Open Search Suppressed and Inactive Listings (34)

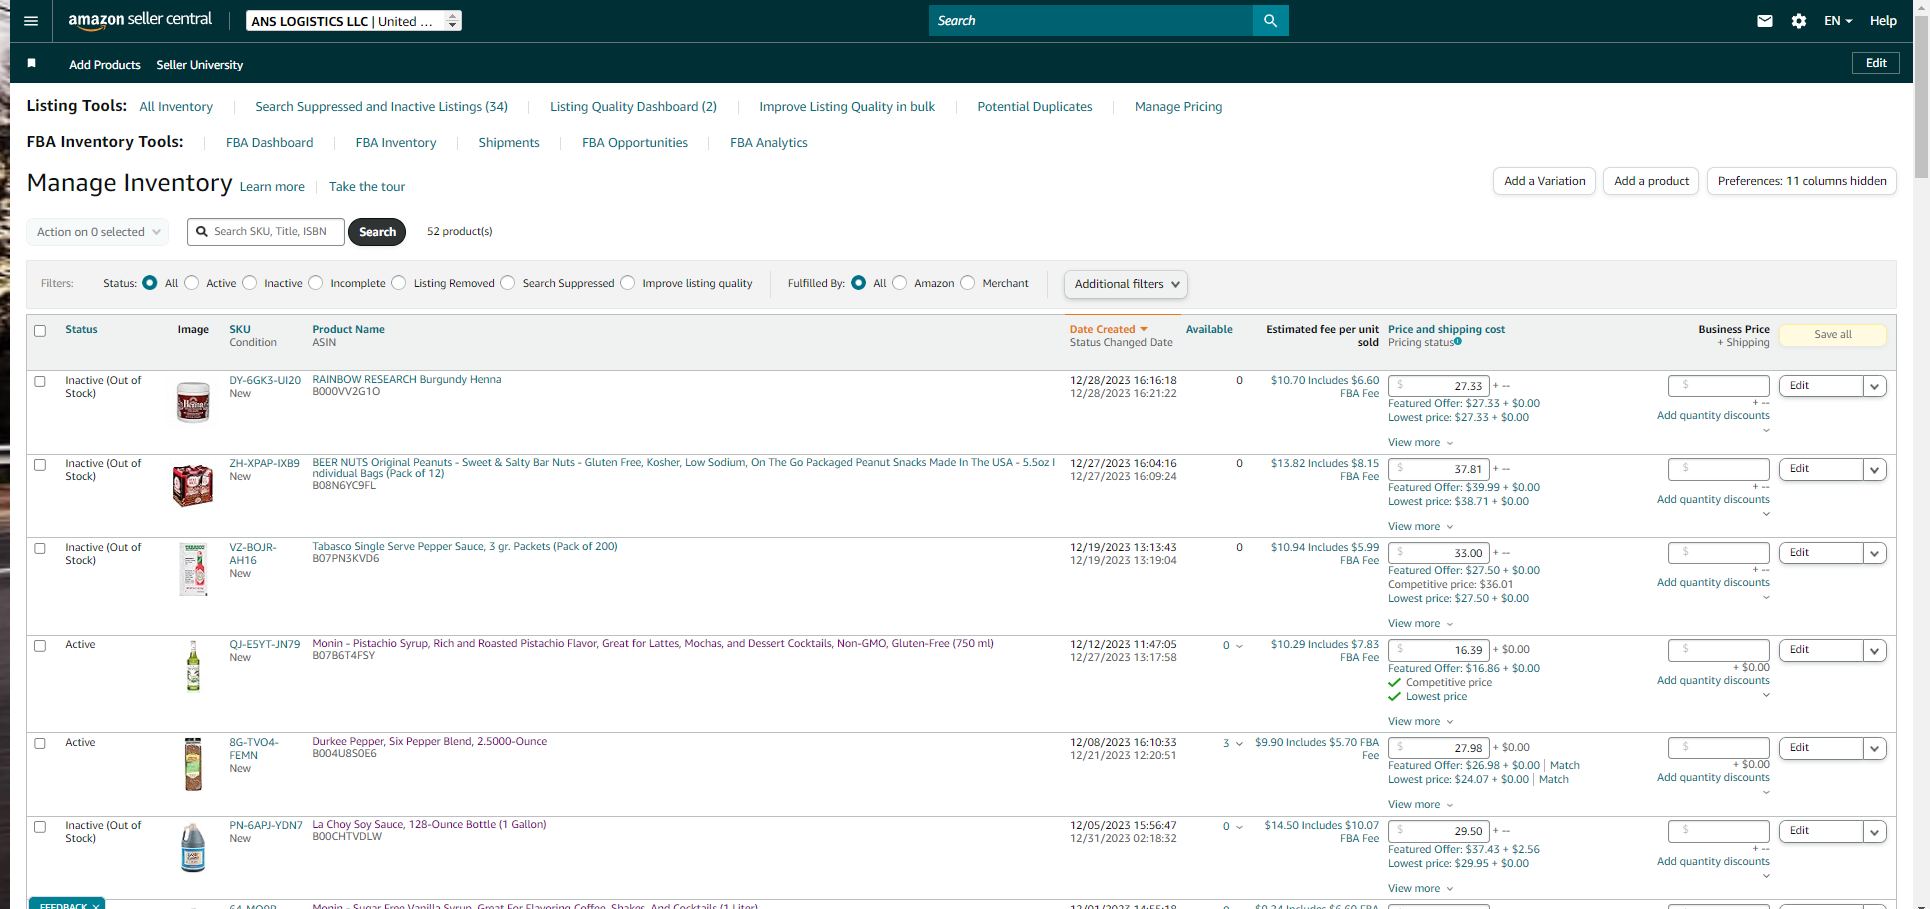coord(381,107)
